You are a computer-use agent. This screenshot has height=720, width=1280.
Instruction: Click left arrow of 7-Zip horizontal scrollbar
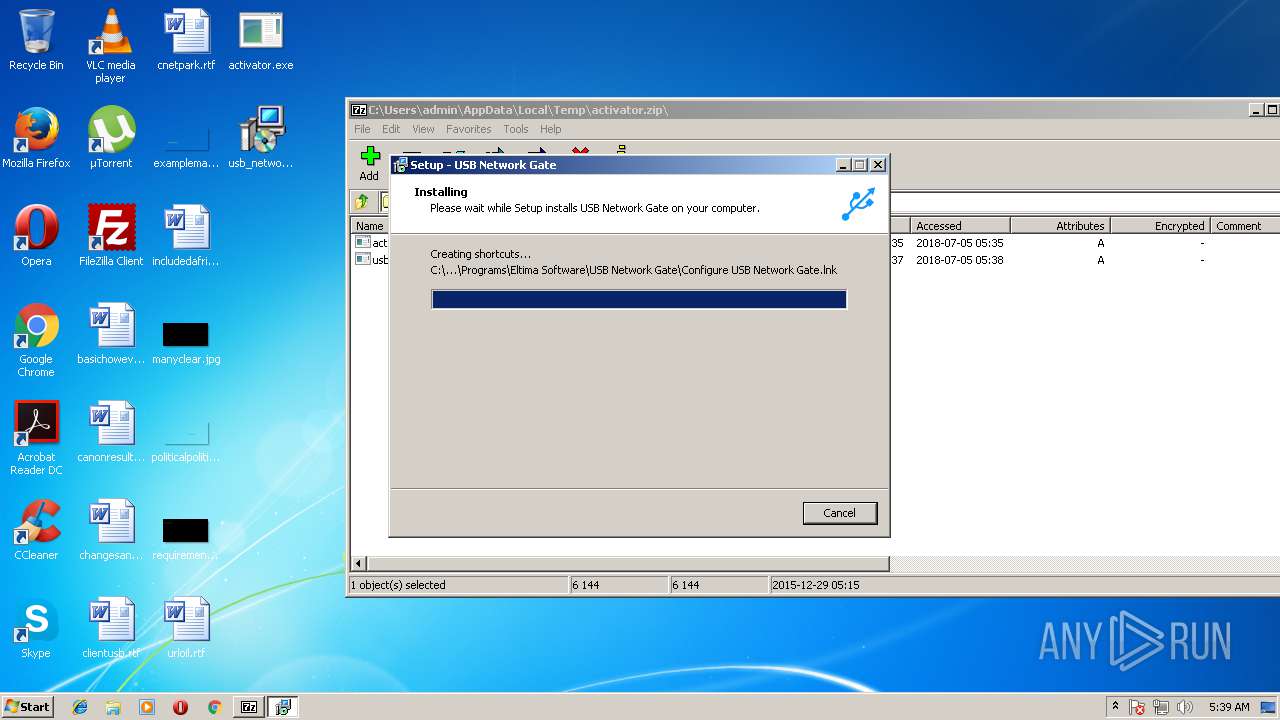coord(359,564)
